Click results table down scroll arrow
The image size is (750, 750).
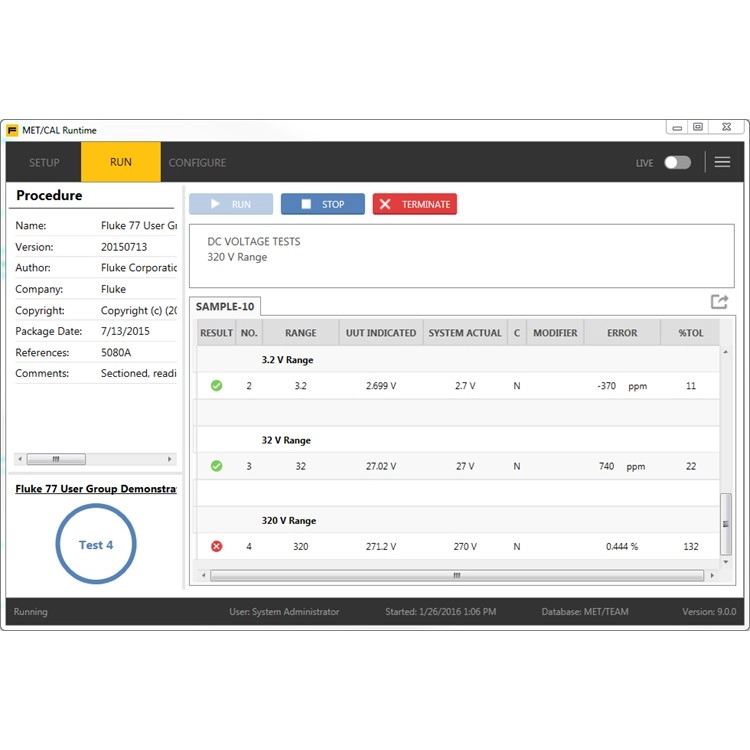tap(726, 562)
